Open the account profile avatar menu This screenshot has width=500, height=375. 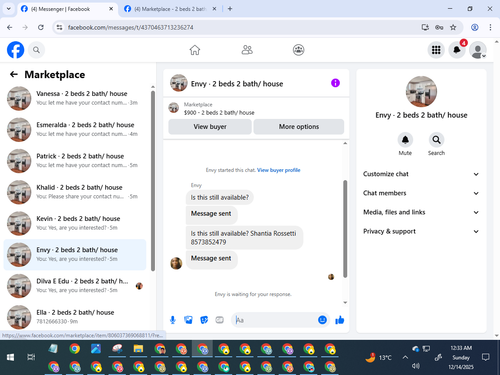click(x=477, y=50)
